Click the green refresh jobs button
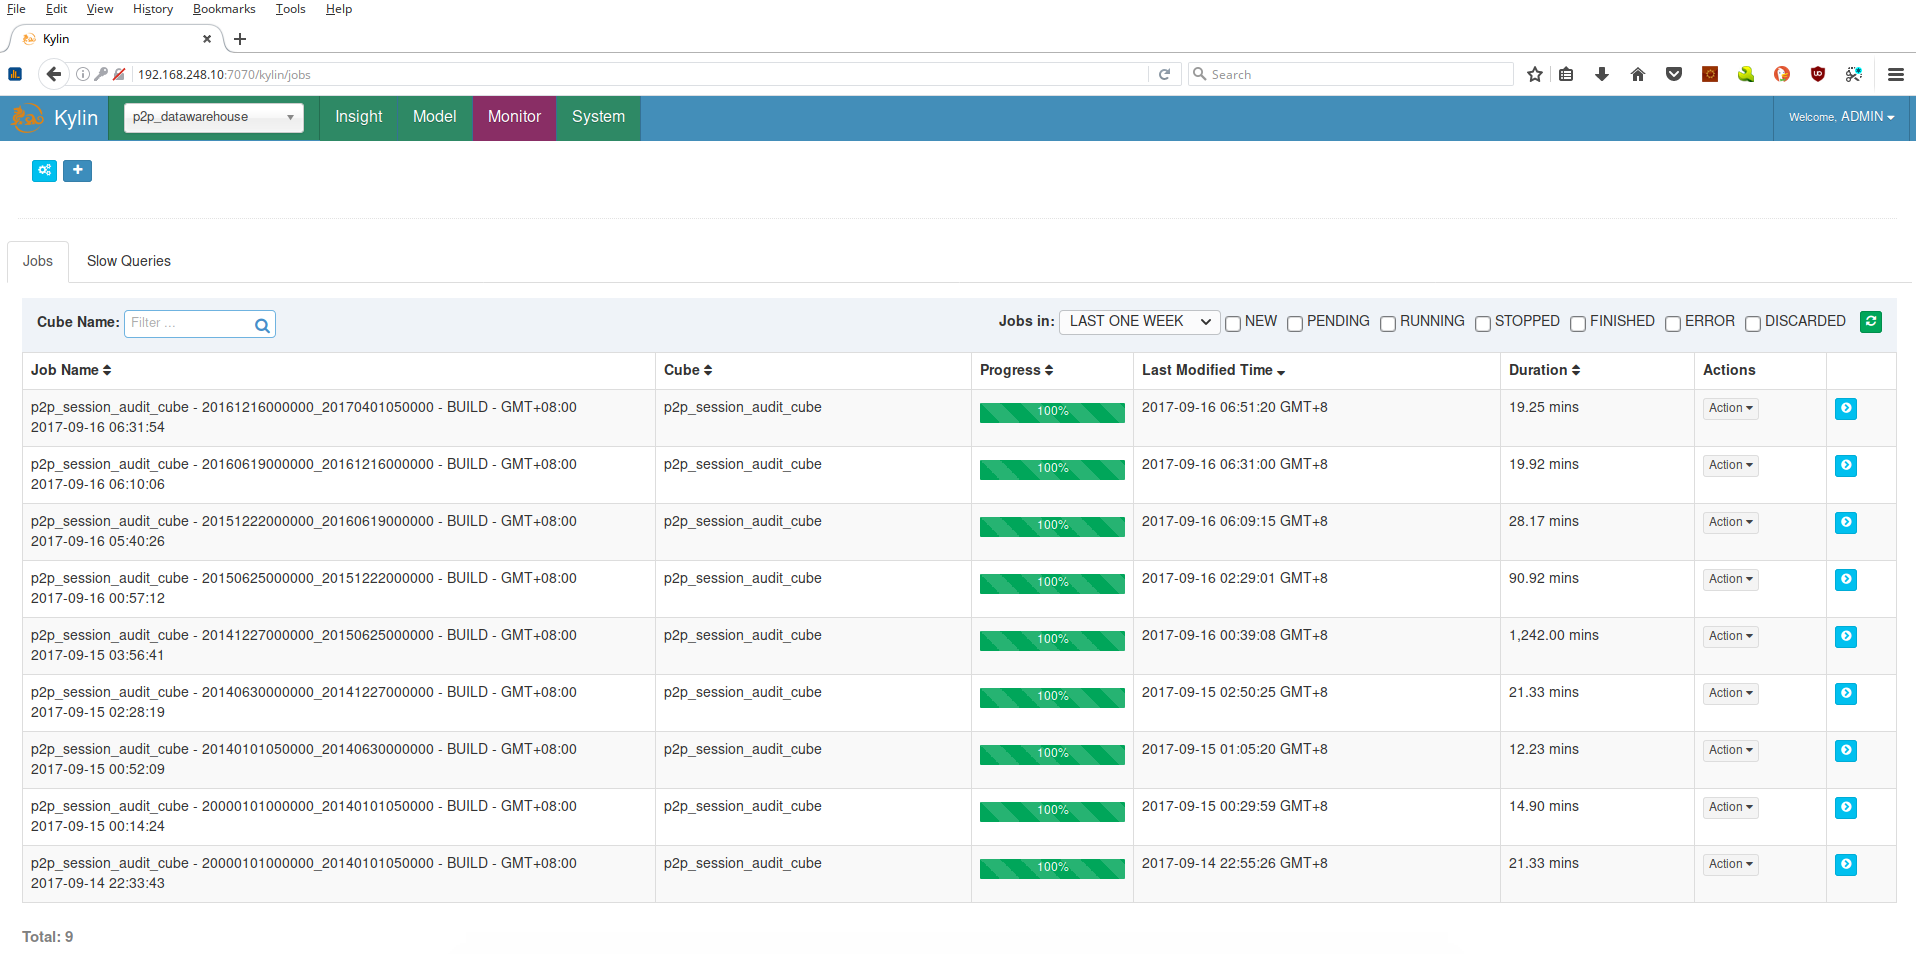Image resolution: width=1916 pixels, height=954 pixels. pos(1871,321)
